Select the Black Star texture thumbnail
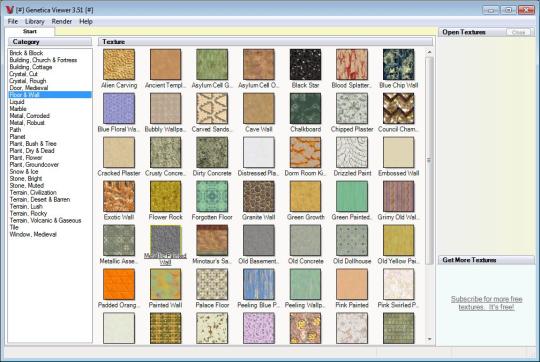 click(x=305, y=64)
